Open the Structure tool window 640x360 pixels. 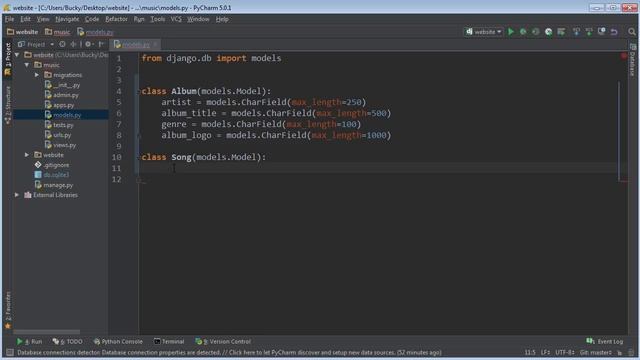tap(8, 105)
